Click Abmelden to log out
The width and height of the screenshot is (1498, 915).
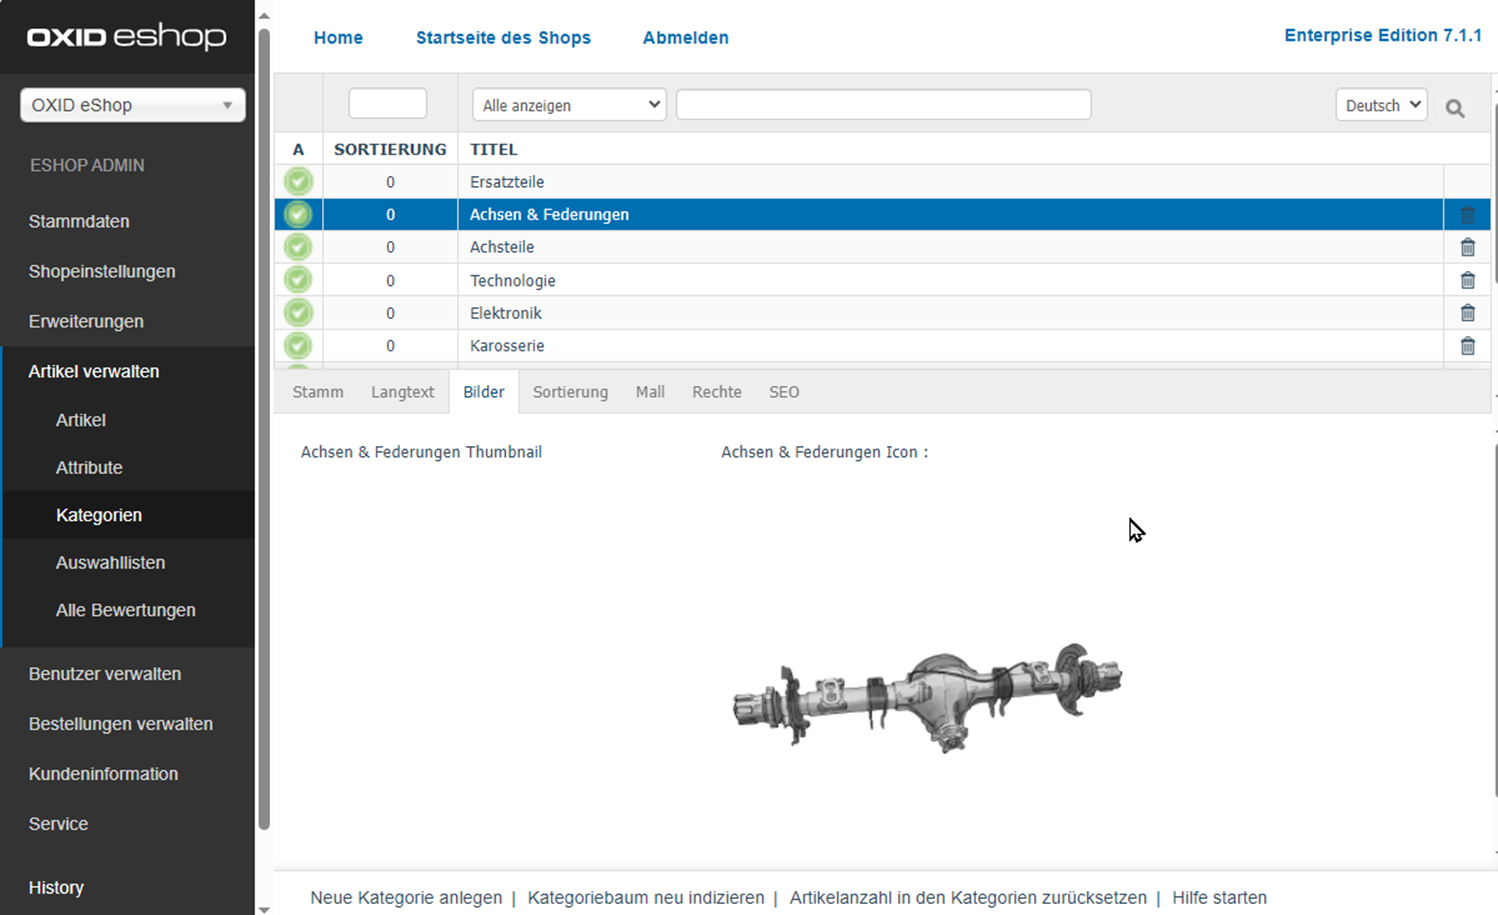click(x=685, y=38)
